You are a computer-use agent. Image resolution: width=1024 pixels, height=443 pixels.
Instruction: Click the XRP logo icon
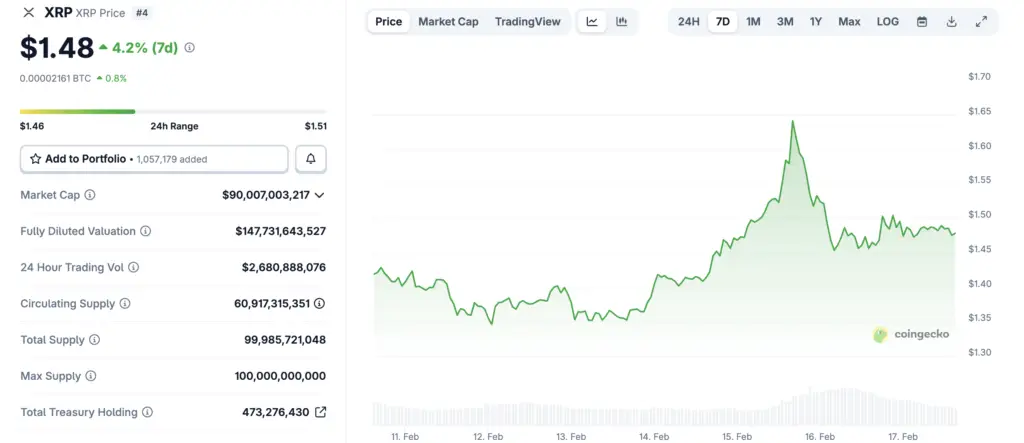pos(28,13)
